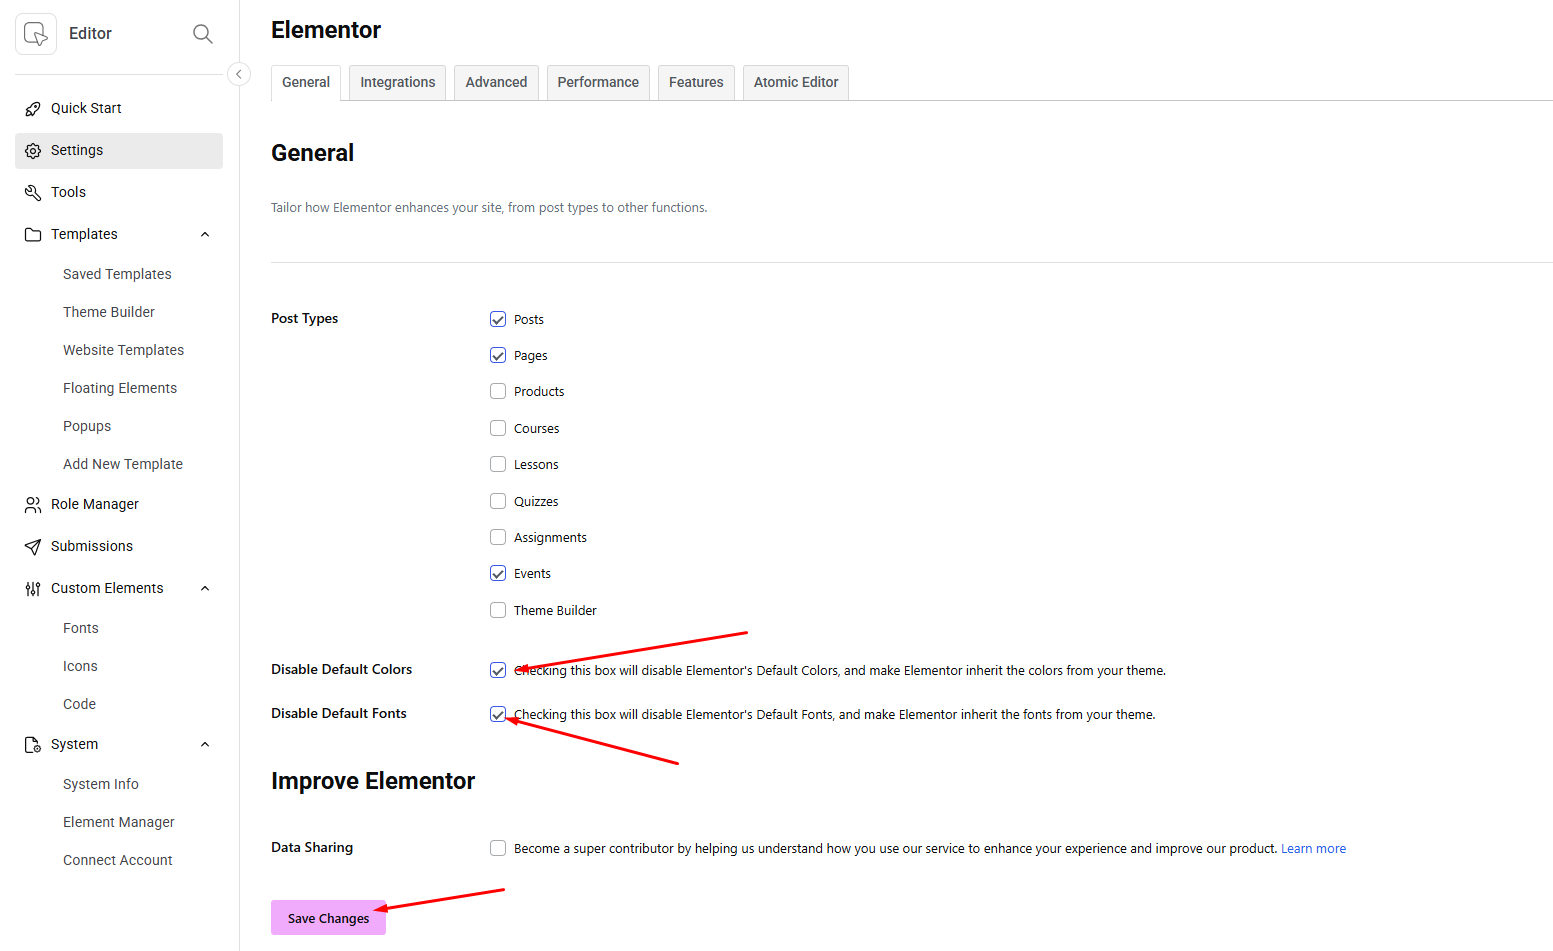The height and width of the screenshot is (951, 1553).
Task: Uncheck the Events post type
Action: [498, 573]
